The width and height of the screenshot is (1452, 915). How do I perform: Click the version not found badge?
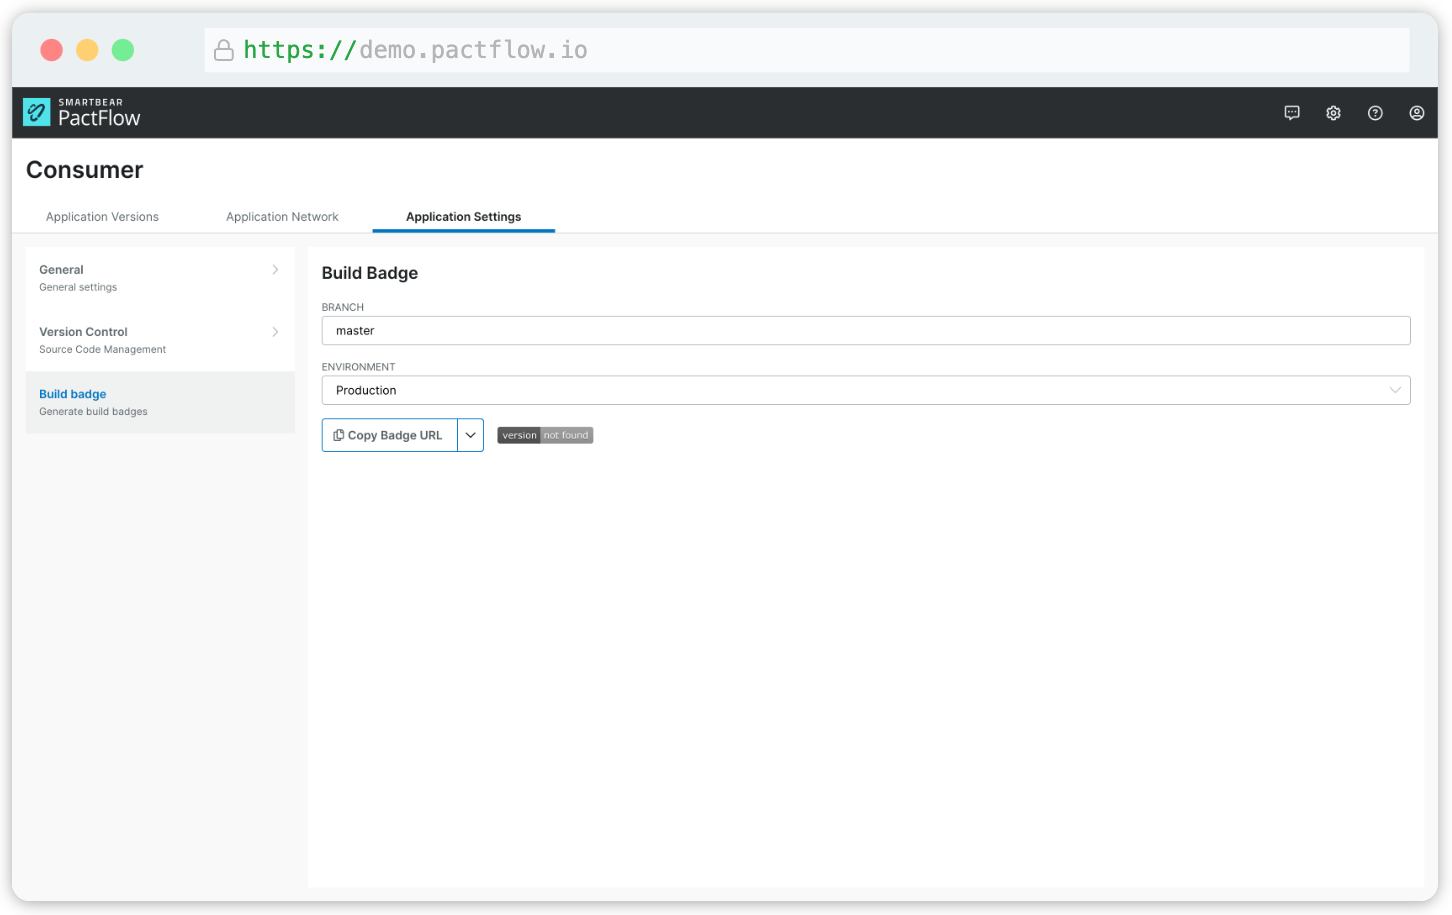point(545,435)
